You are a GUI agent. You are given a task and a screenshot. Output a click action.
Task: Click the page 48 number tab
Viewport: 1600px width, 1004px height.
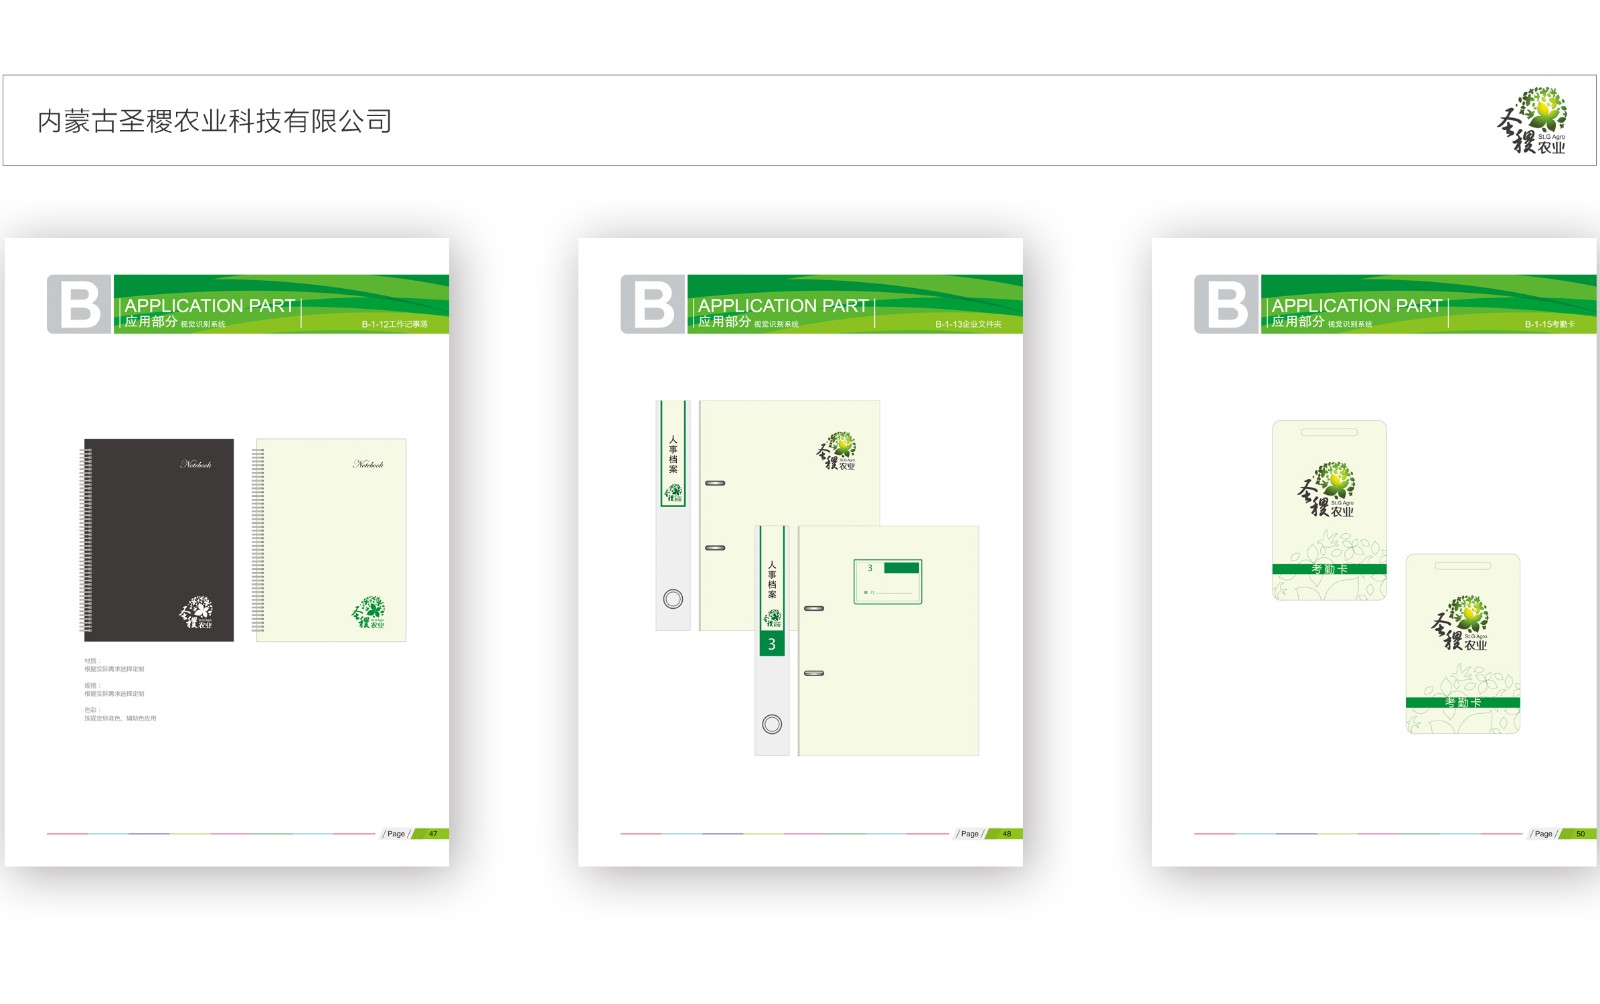(x=1006, y=833)
